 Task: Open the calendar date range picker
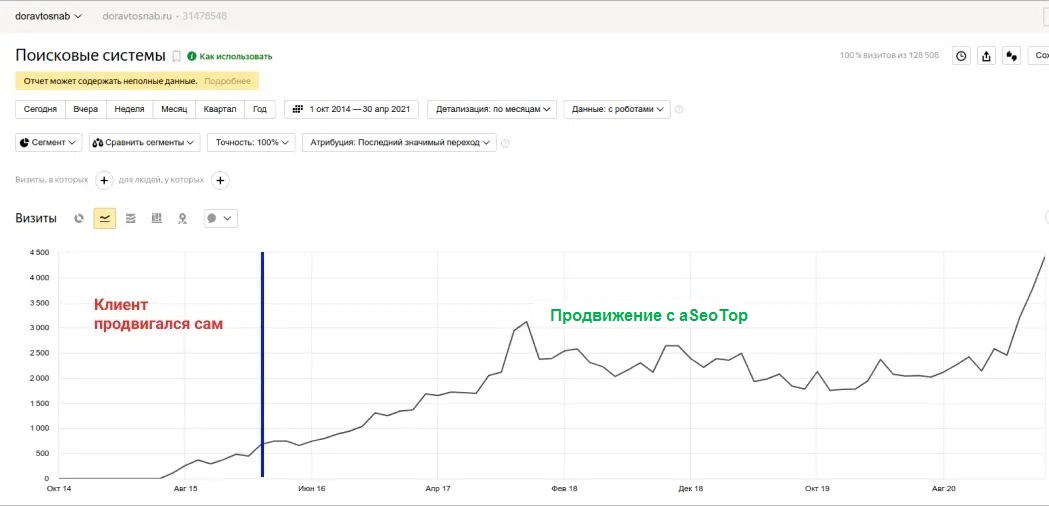click(x=352, y=109)
